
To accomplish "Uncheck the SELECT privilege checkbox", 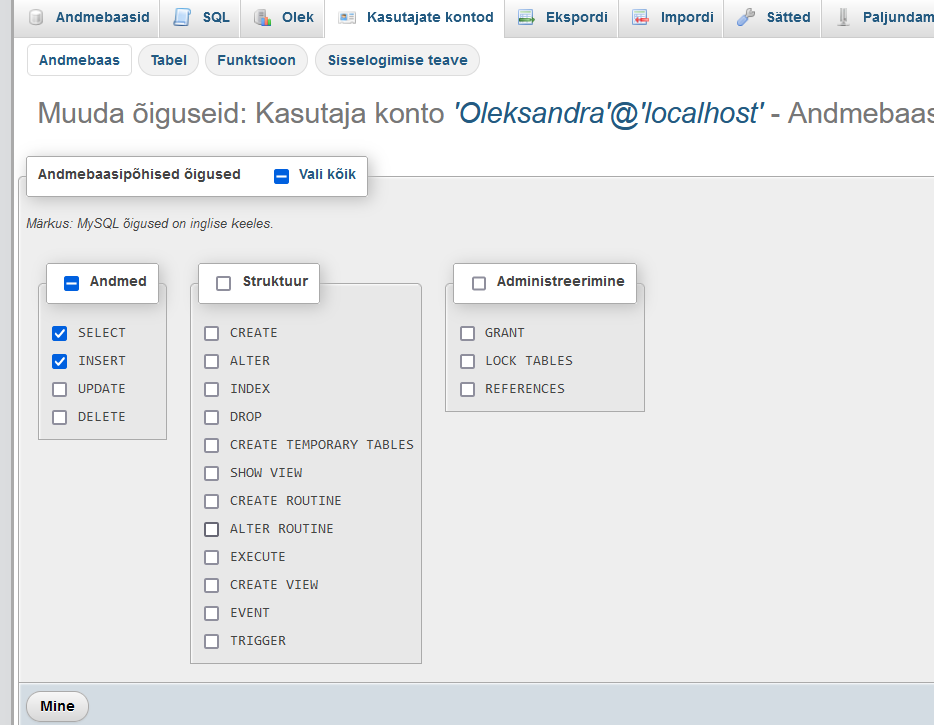I will click(x=60, y=333).
